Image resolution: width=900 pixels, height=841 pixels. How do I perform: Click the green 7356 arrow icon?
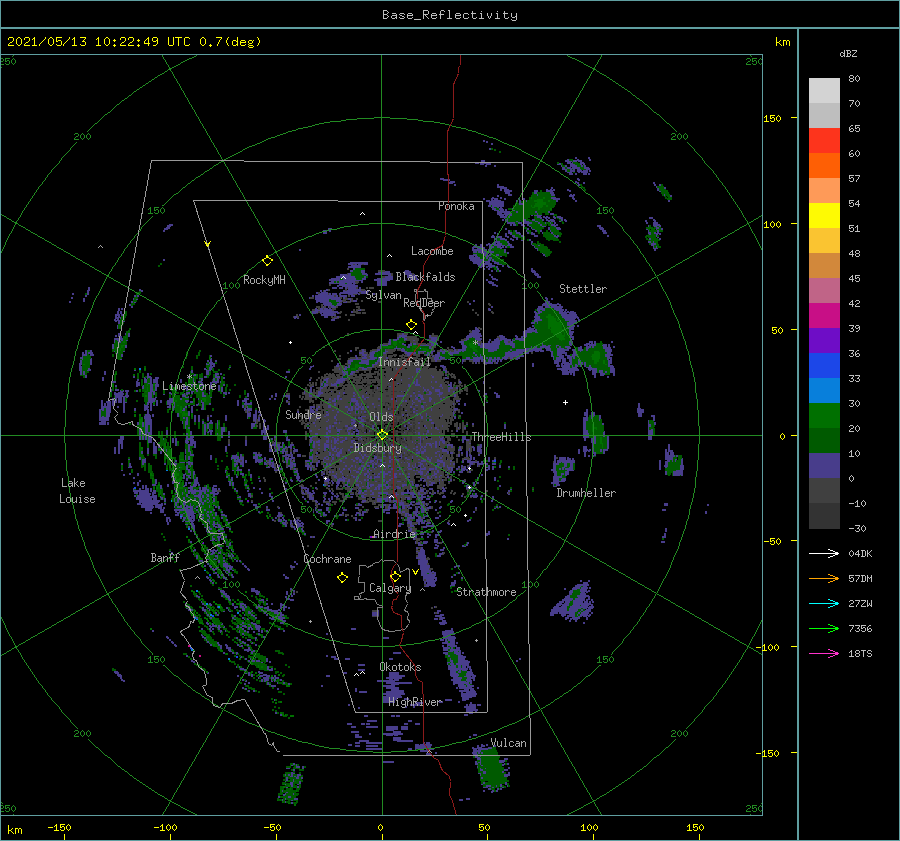click(824, 629)
